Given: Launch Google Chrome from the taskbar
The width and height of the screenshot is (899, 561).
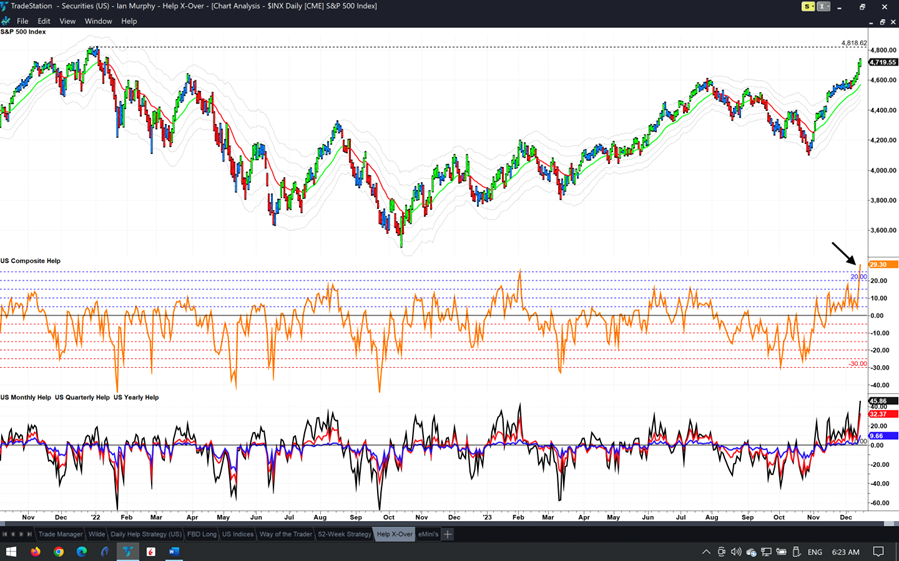Looking at the screenshot, I should [x=59, y=551].
